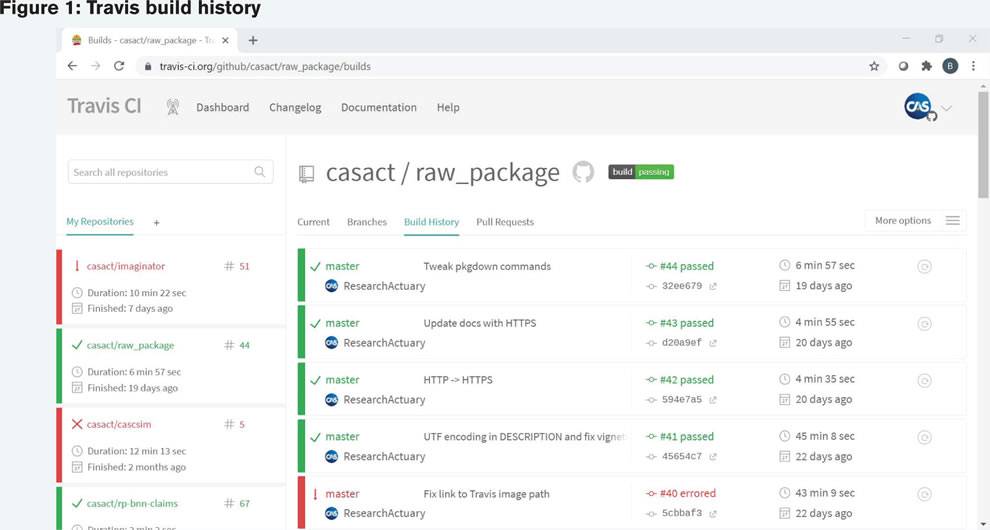The width and height of the screenshot is (990, 530).
Task: Open the #40 errored build link
Action: pyautogui.click(x=688, y=493)
